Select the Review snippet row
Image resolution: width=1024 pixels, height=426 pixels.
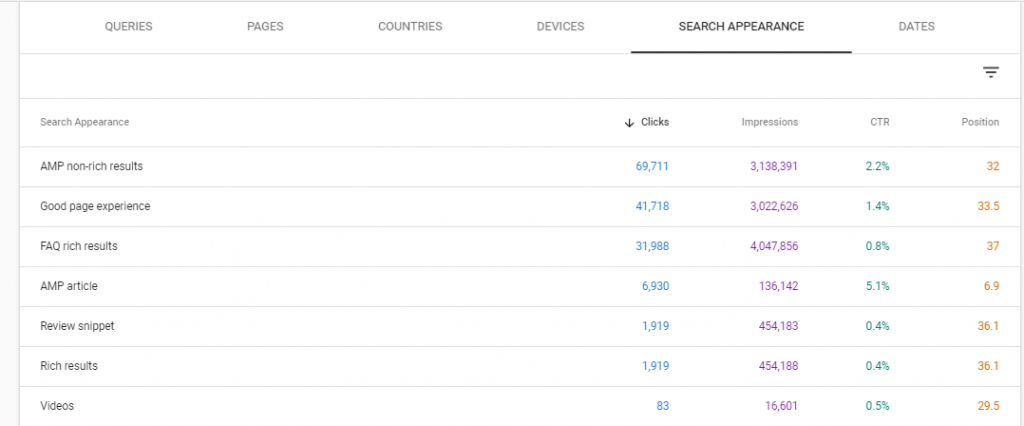(521, 326)
